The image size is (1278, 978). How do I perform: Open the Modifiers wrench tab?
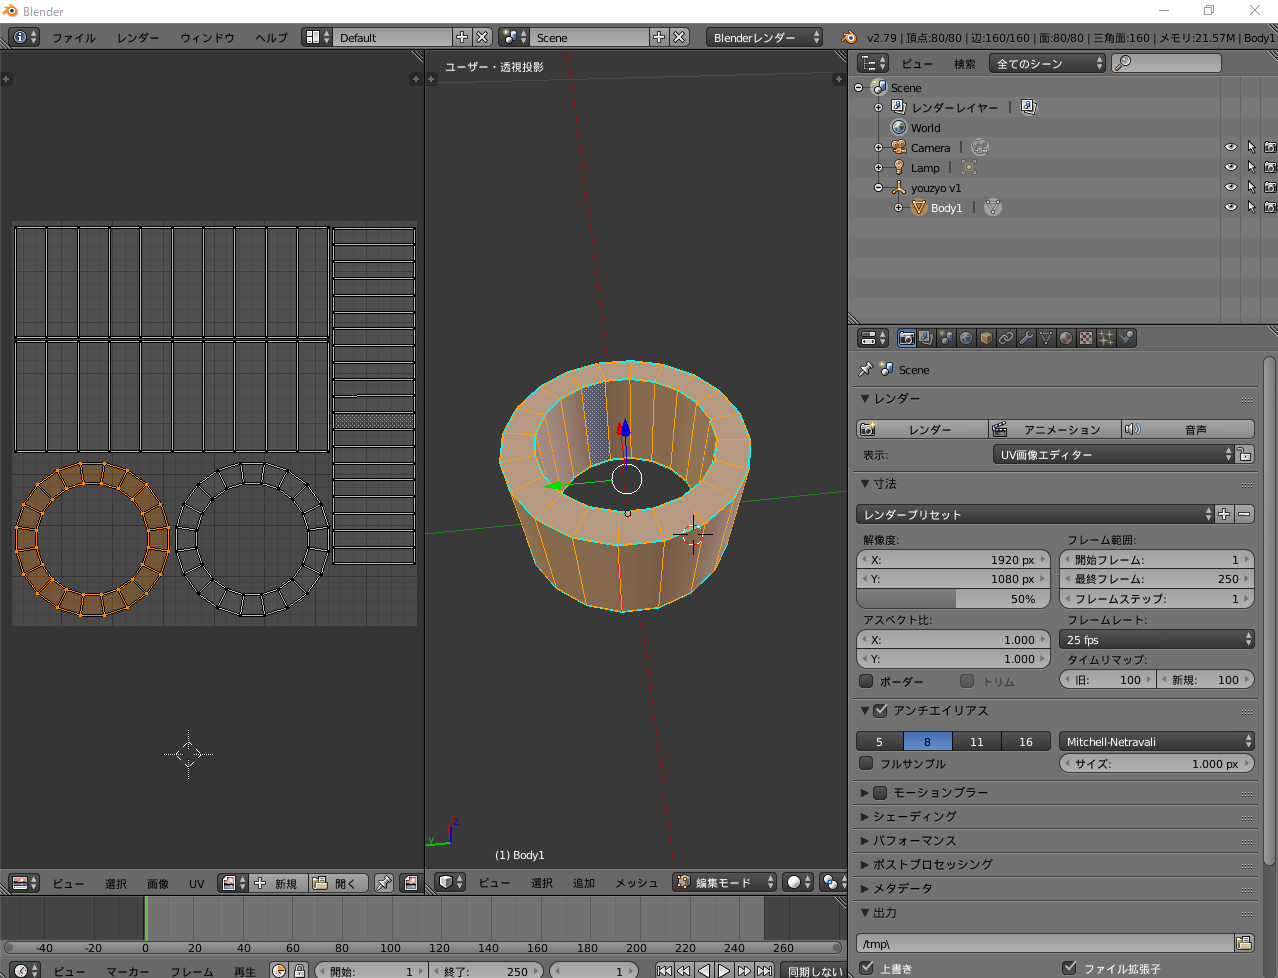[x=1026, y=338]
